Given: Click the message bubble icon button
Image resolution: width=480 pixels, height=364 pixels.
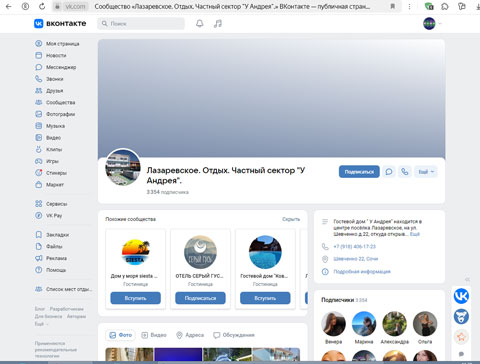Looking at the screenshot, I should point(389,172).
